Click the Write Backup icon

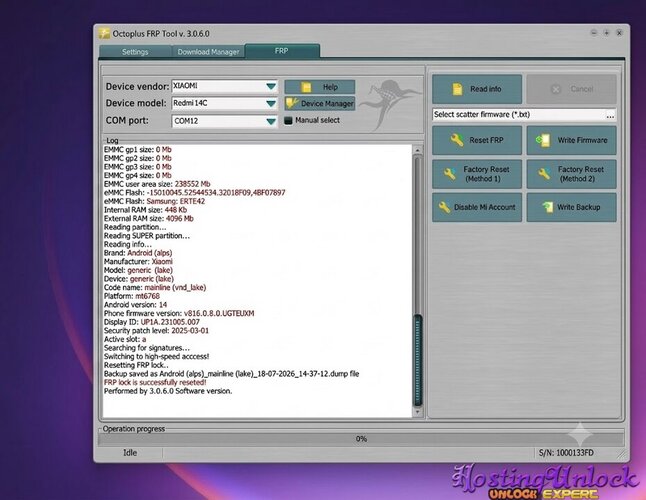click(x=548, y=207)
